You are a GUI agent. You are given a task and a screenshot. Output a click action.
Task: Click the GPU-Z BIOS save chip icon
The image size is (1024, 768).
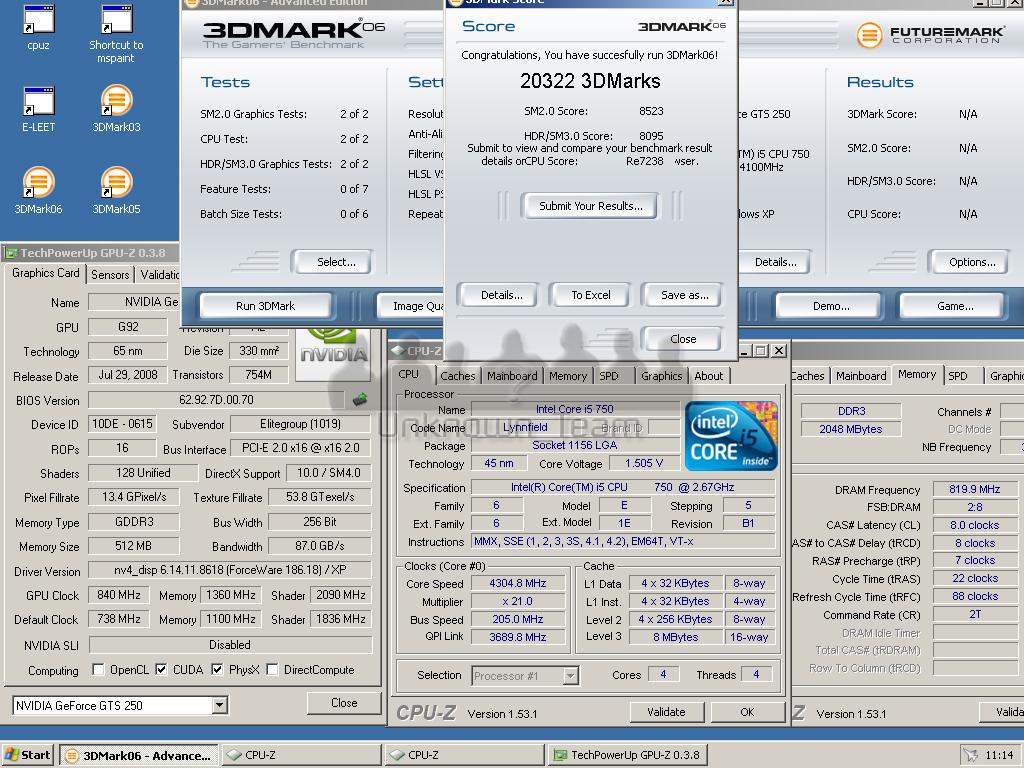coord(359,399)
